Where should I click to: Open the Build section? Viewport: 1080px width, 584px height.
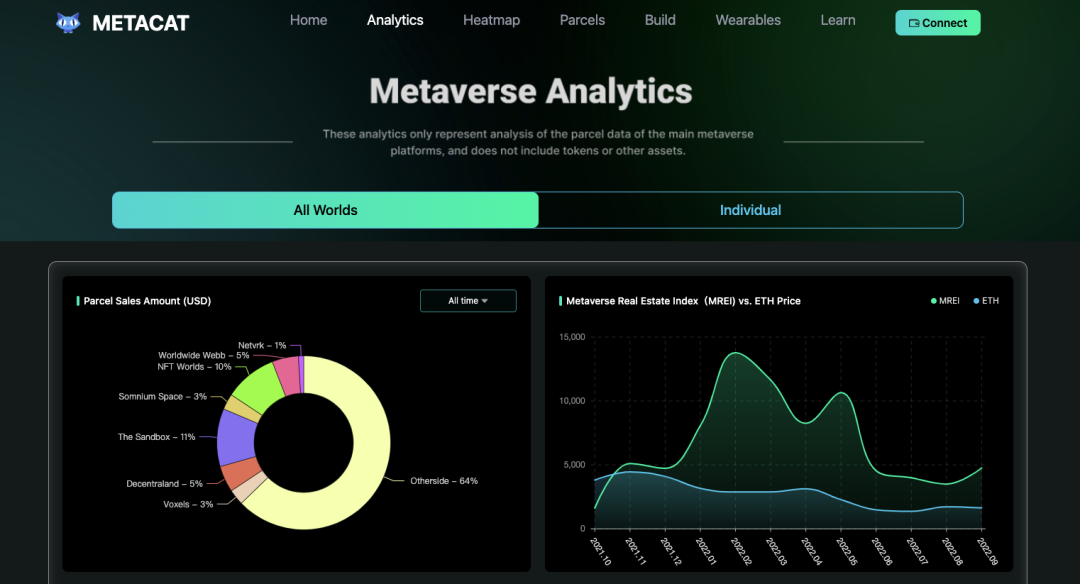[x=660, y=21]
